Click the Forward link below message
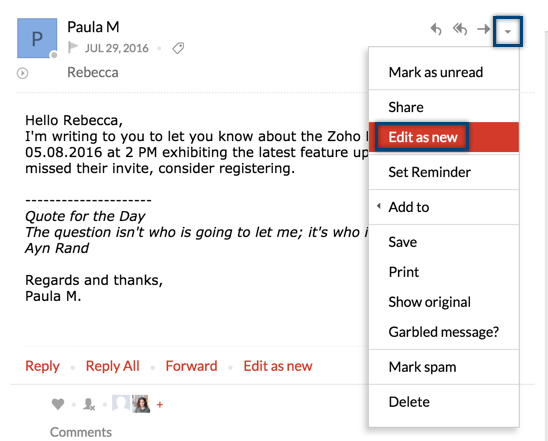Viewport: 548px width, 441px height. point(191,366)
